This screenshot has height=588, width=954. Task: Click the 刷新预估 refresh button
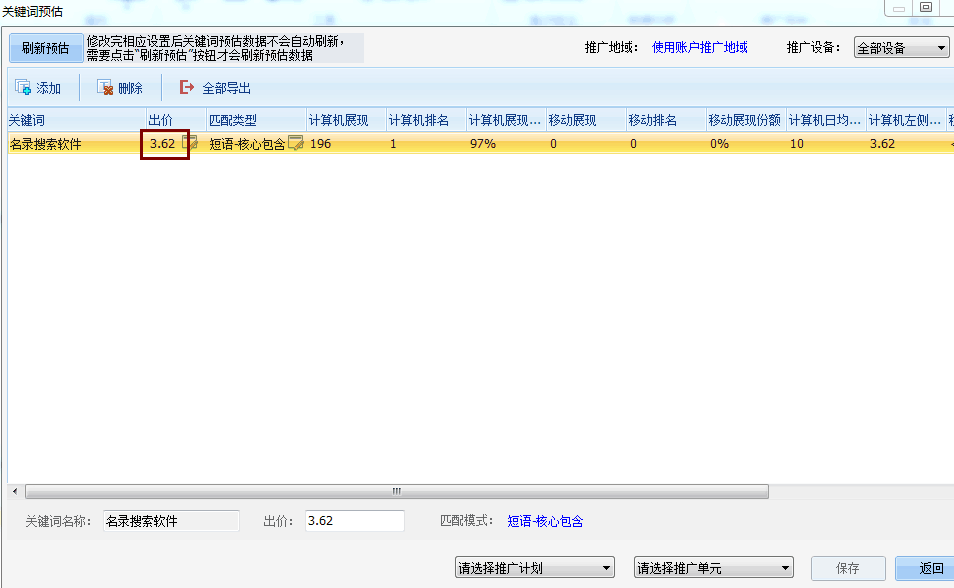pos(44,48)
